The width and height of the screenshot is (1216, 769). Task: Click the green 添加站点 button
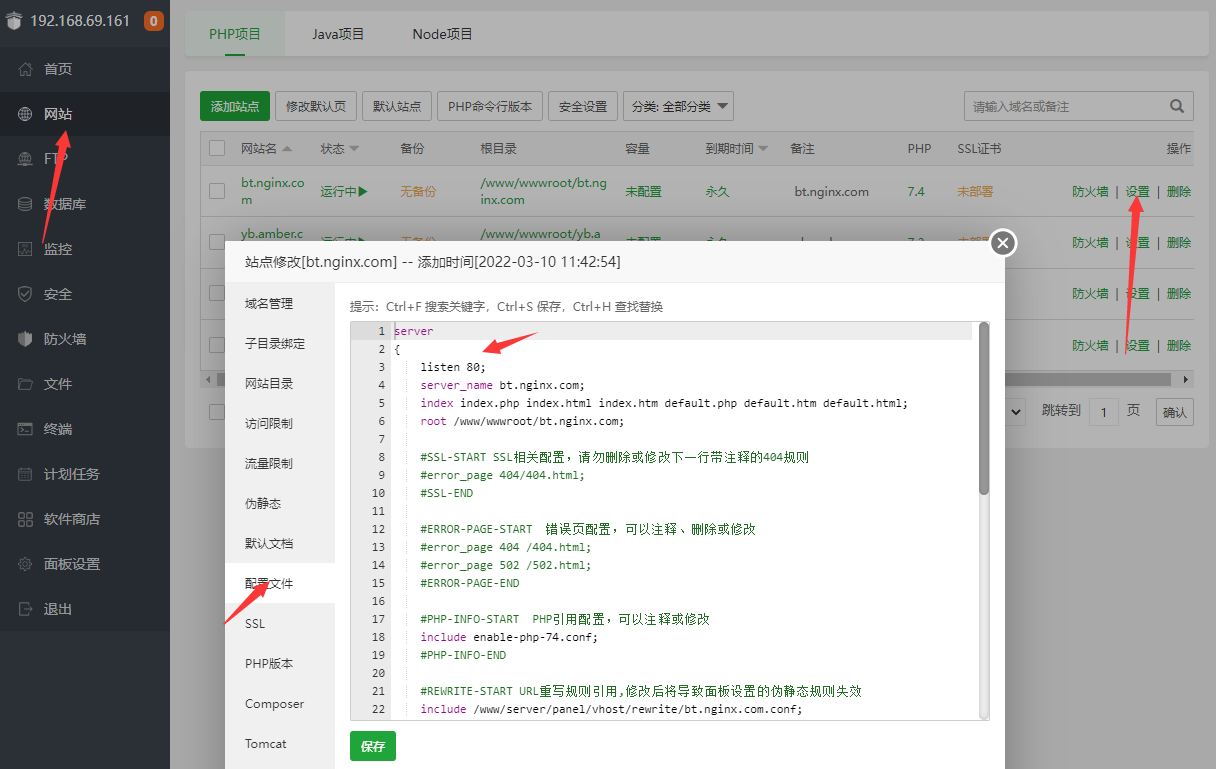pos(235,106)
